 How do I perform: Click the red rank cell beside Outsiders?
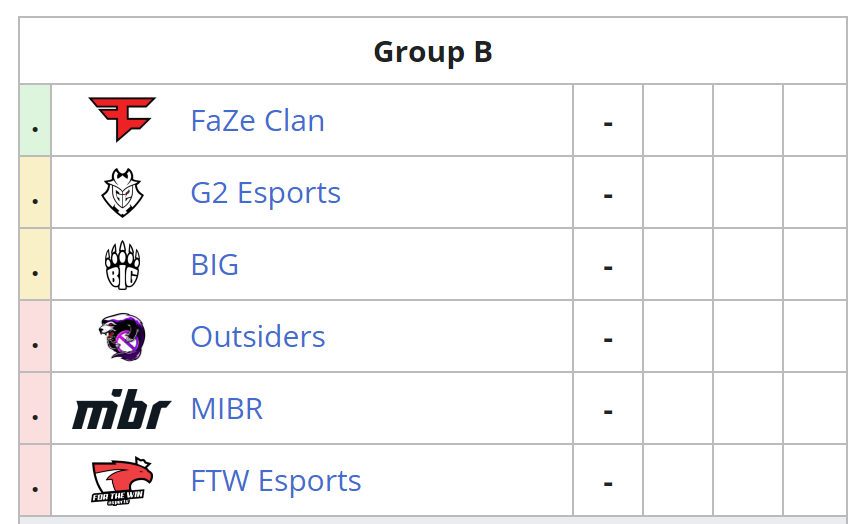tap(35, 337)
